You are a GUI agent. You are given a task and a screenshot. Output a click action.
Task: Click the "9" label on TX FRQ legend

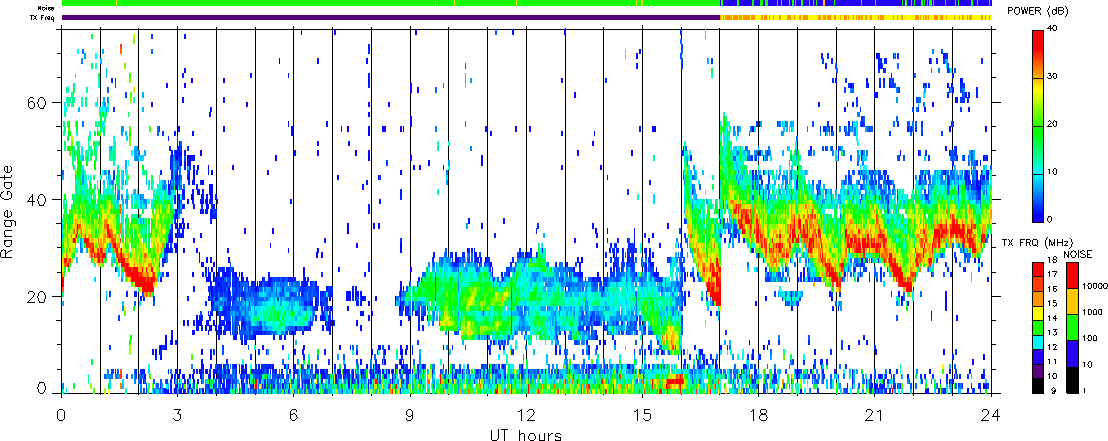1054,390
